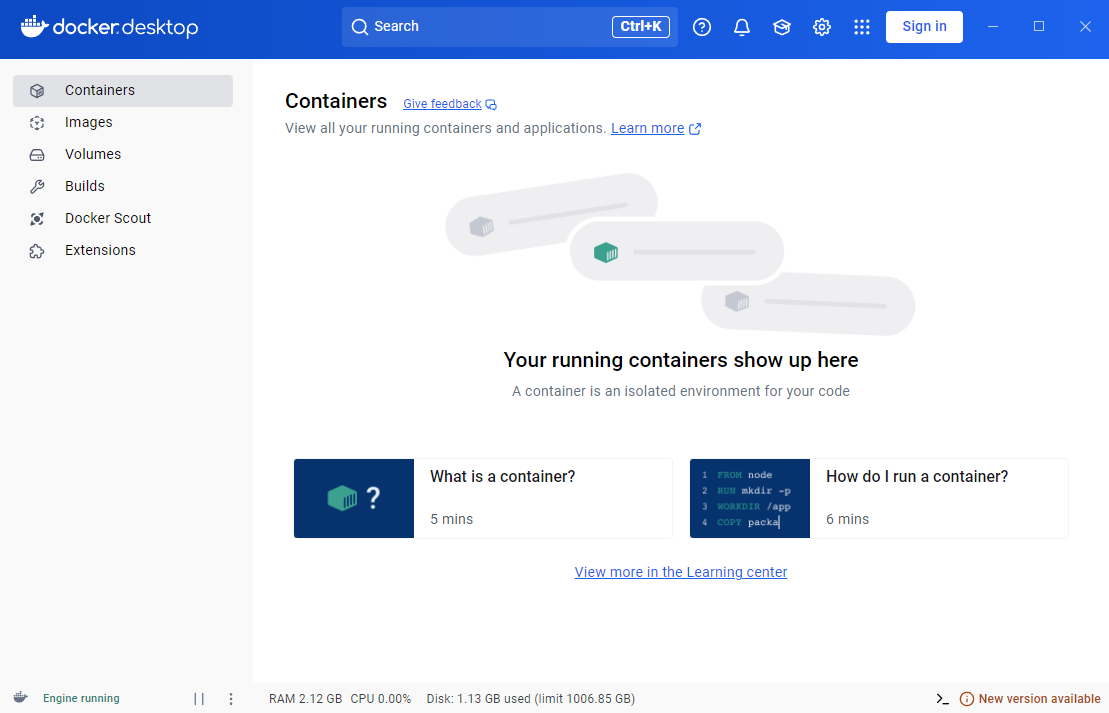The image size is (1109, 713).
Task: Click the 6 mins duration text
Action: [847, 519]
